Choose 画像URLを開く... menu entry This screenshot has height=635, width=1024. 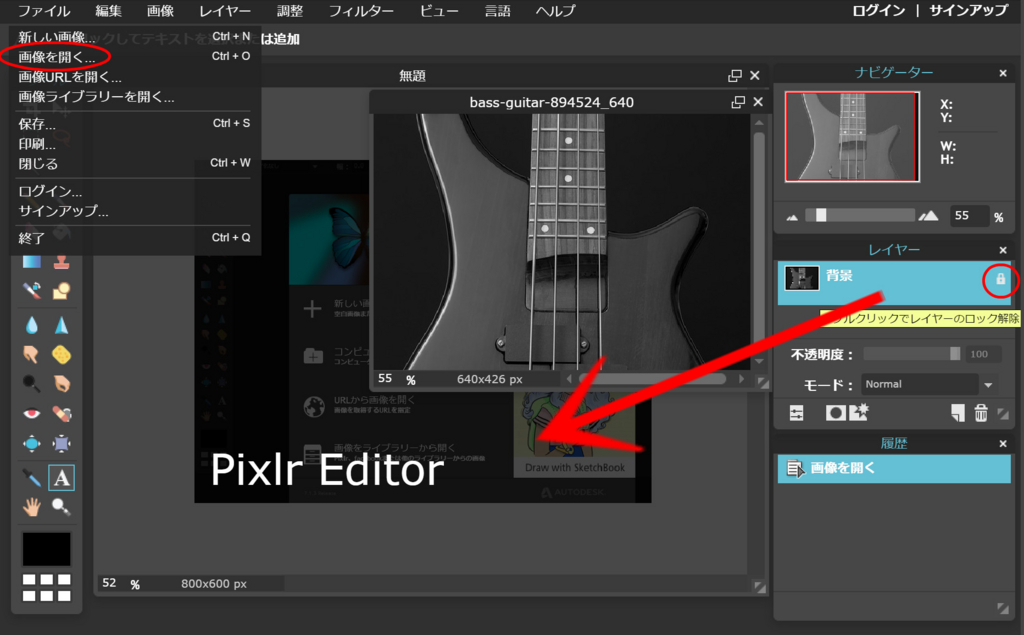134,77
